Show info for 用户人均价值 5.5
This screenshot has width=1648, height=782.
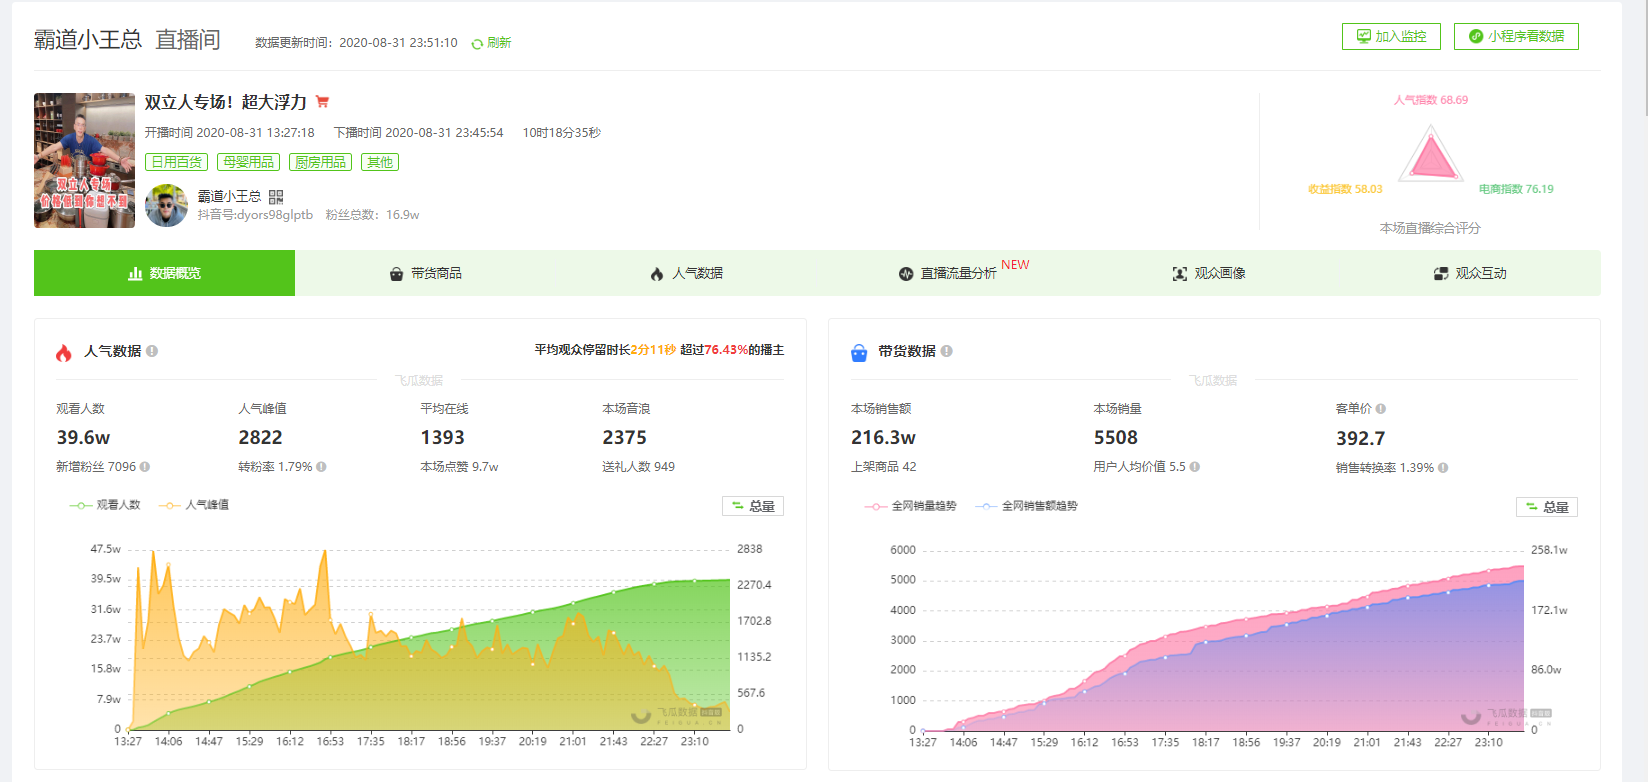coord(1195,467)
